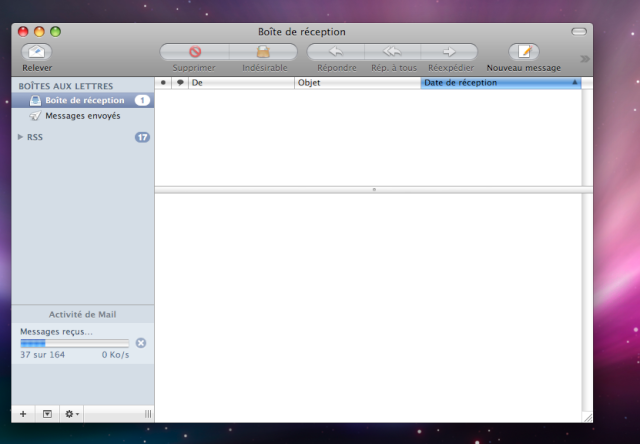Viewport: 640px width, 444px height.
Task: Zoom window with green button
Action: [x=56, y=31]
